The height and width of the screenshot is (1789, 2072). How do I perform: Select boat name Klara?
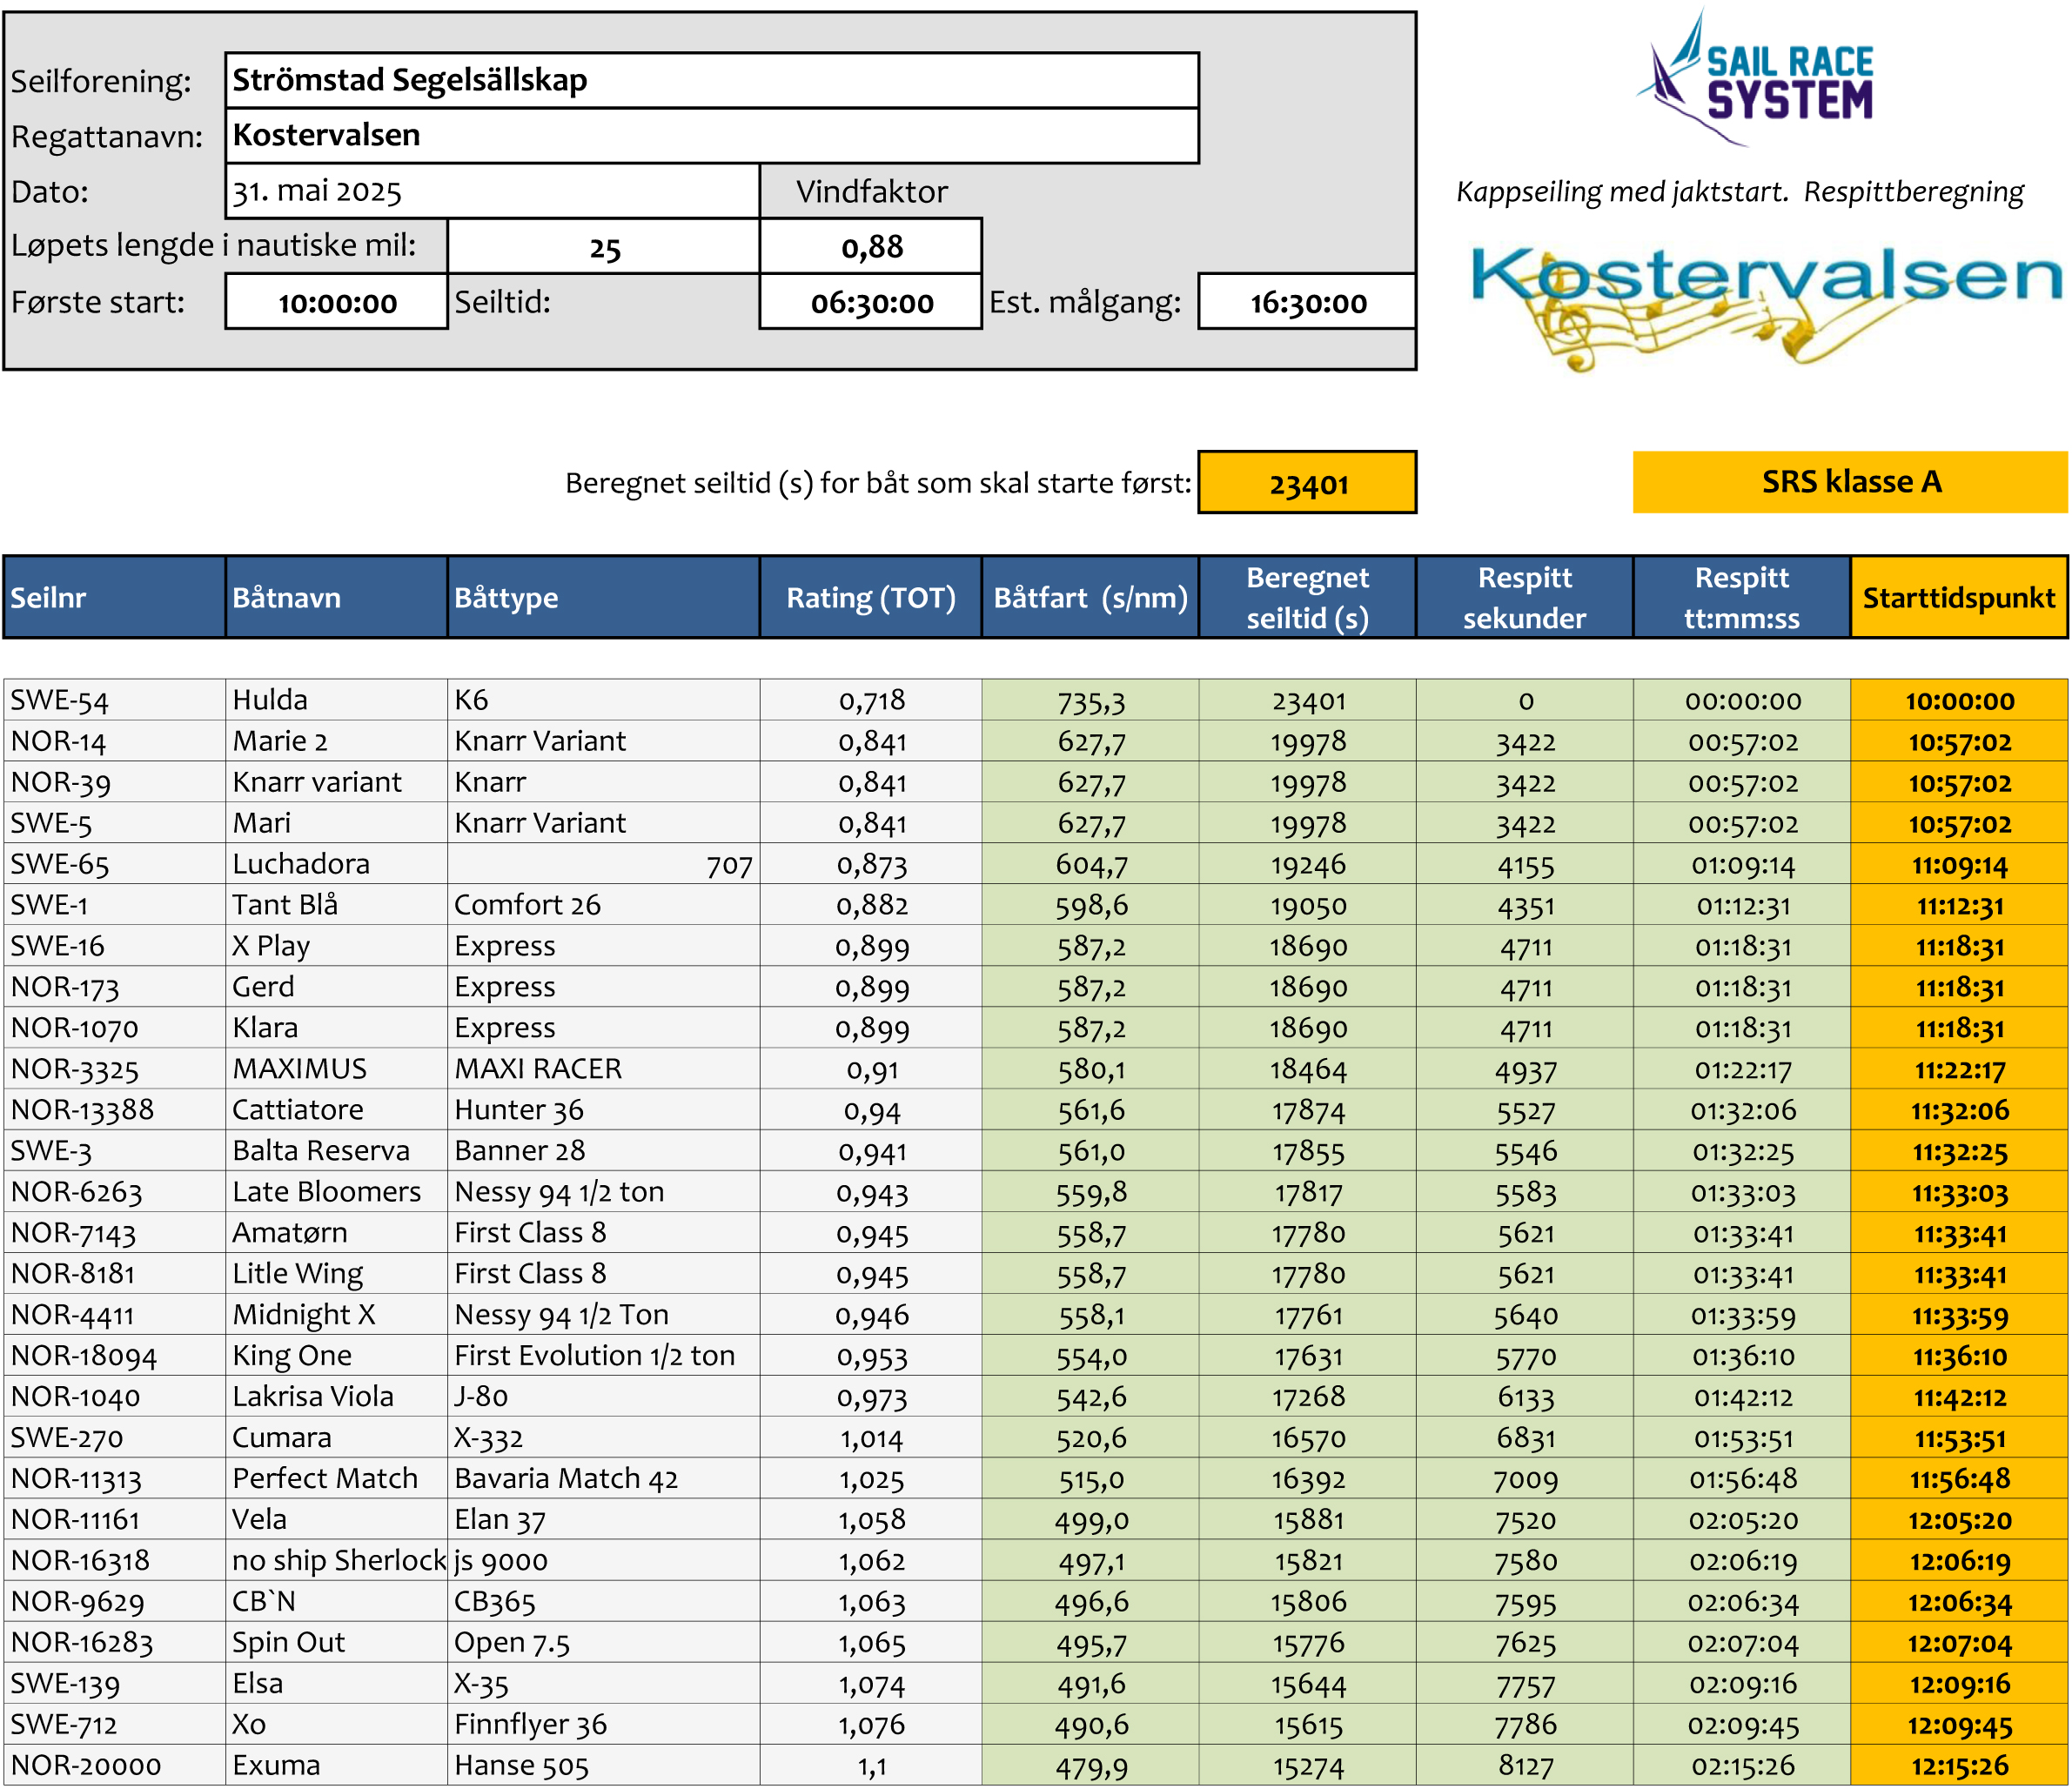pyautogui.click(x=337, y=1028)
